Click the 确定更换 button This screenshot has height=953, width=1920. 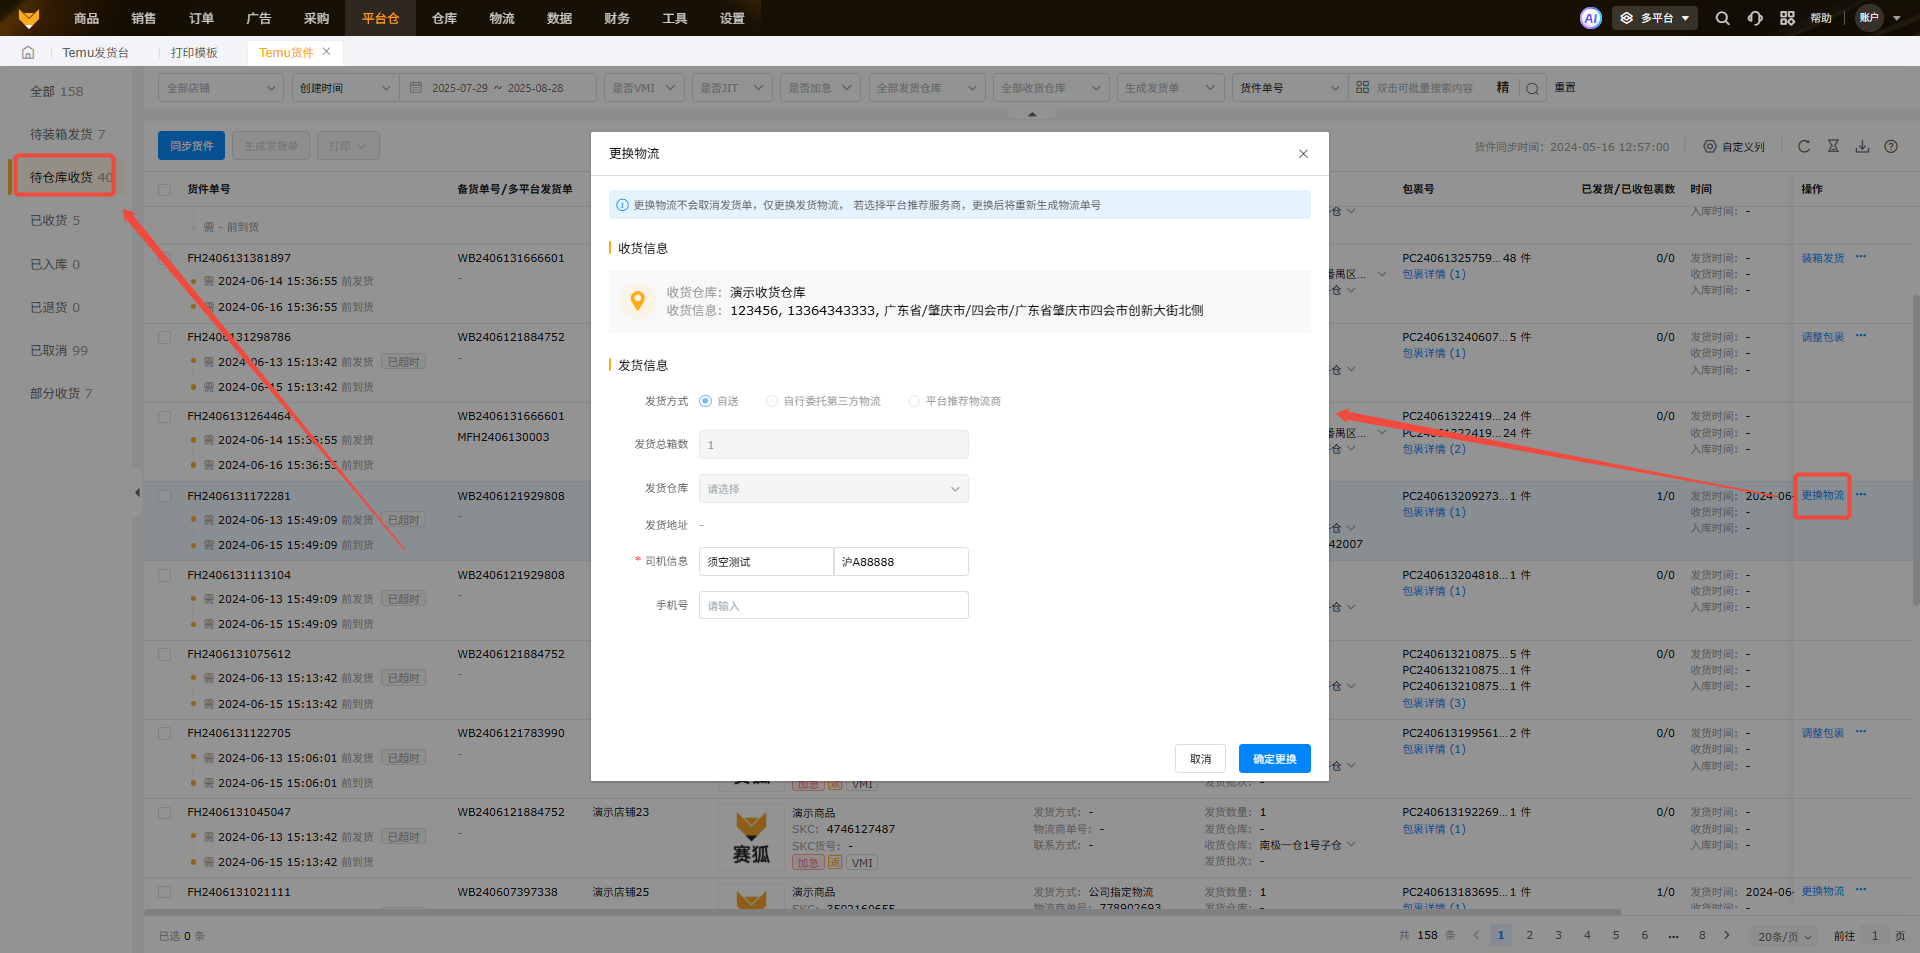coord(1274,759)
